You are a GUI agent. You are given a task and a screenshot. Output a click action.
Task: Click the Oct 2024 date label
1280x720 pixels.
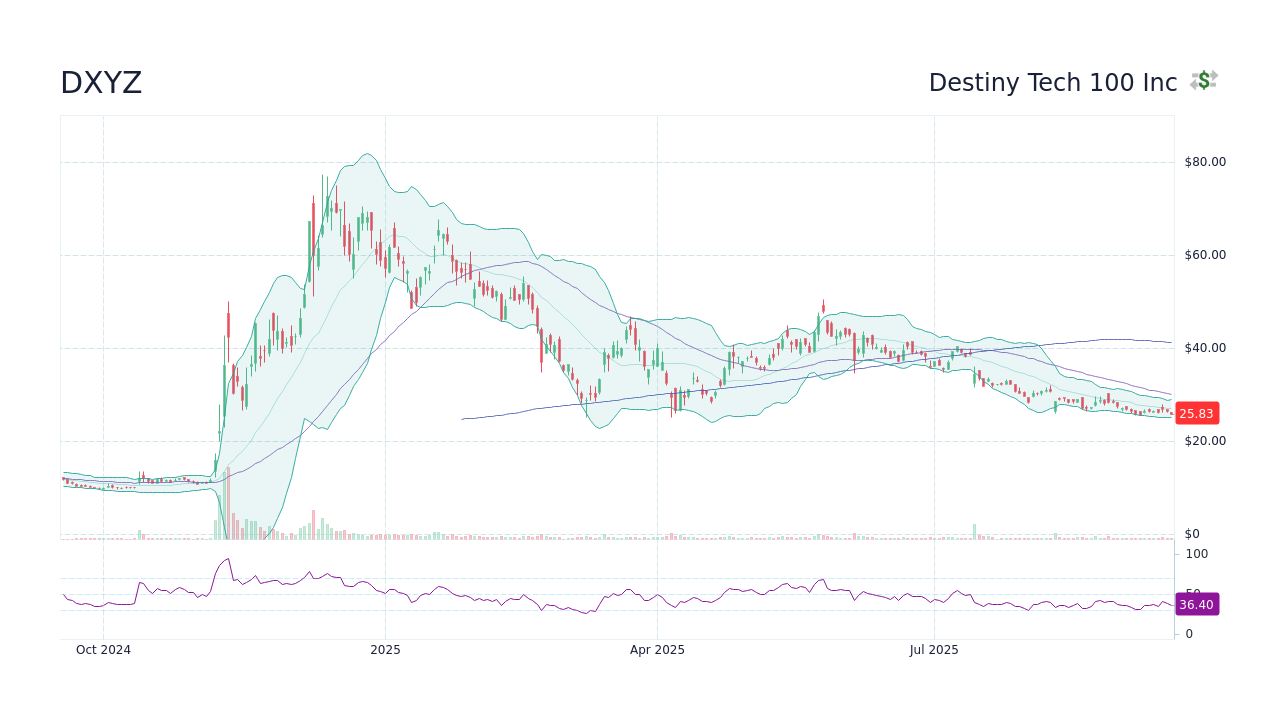pyautogui.click(x=103, y=649)
